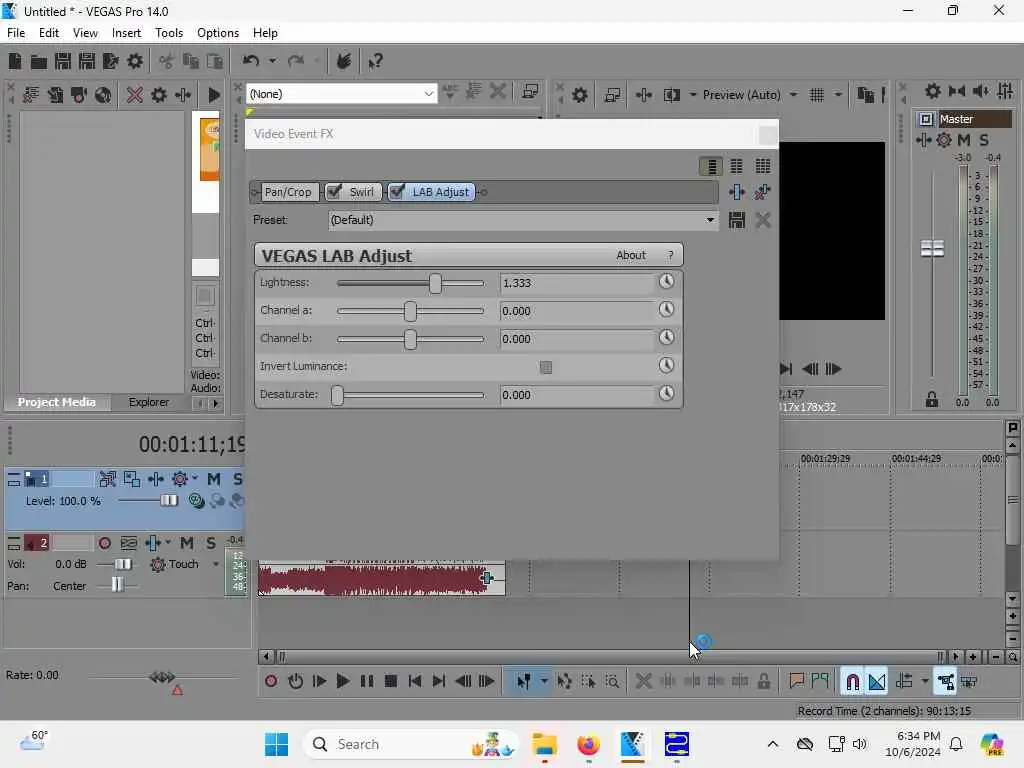Image resolution: width=1024 pixels, height=768 pixels.
Task: Open the Split Screen View dropdown arrow
Action: [693, 95]
